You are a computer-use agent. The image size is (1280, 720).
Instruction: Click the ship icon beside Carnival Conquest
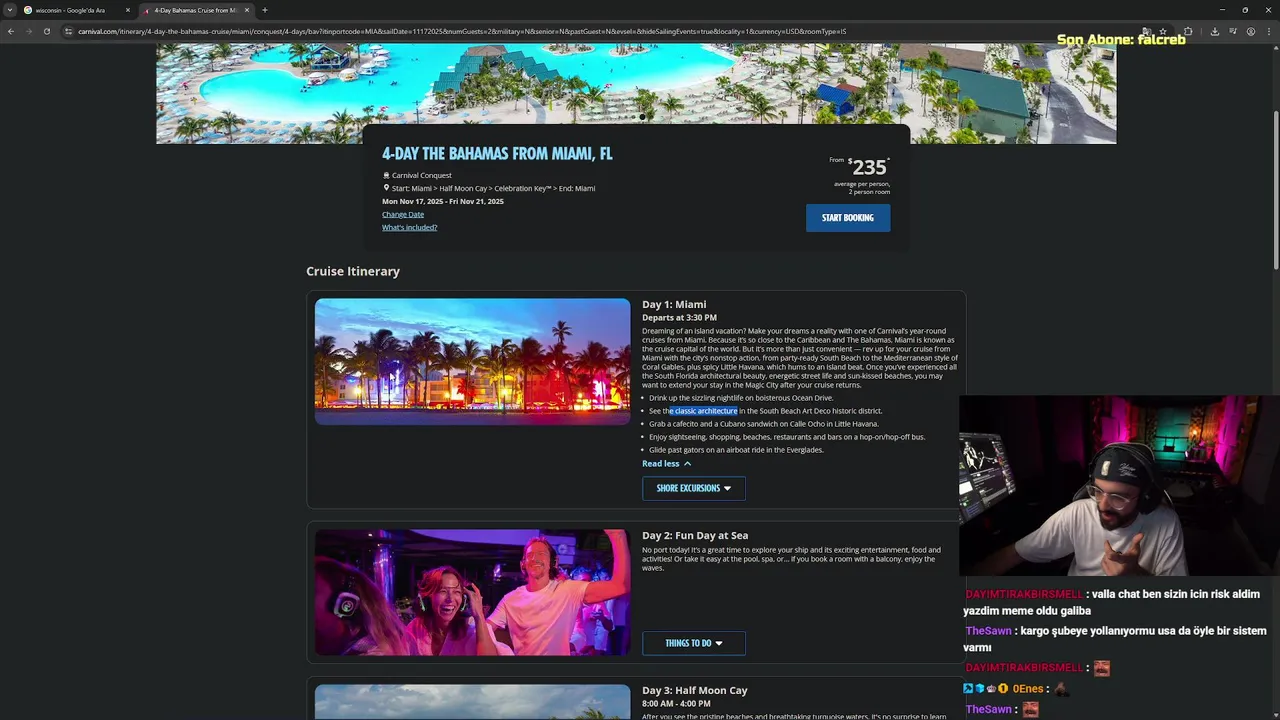click(386, 175)
